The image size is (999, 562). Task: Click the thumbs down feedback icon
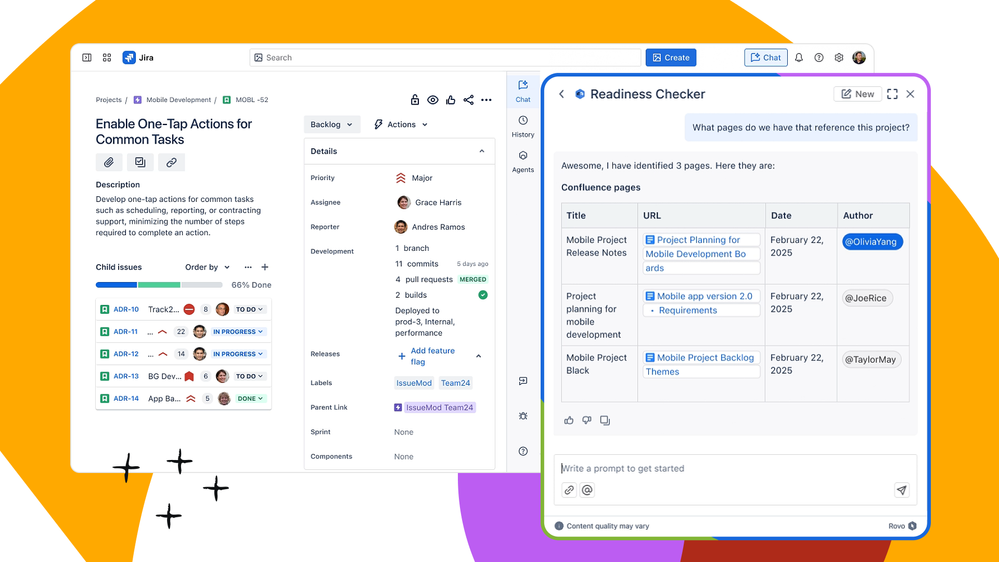[587, 420]
